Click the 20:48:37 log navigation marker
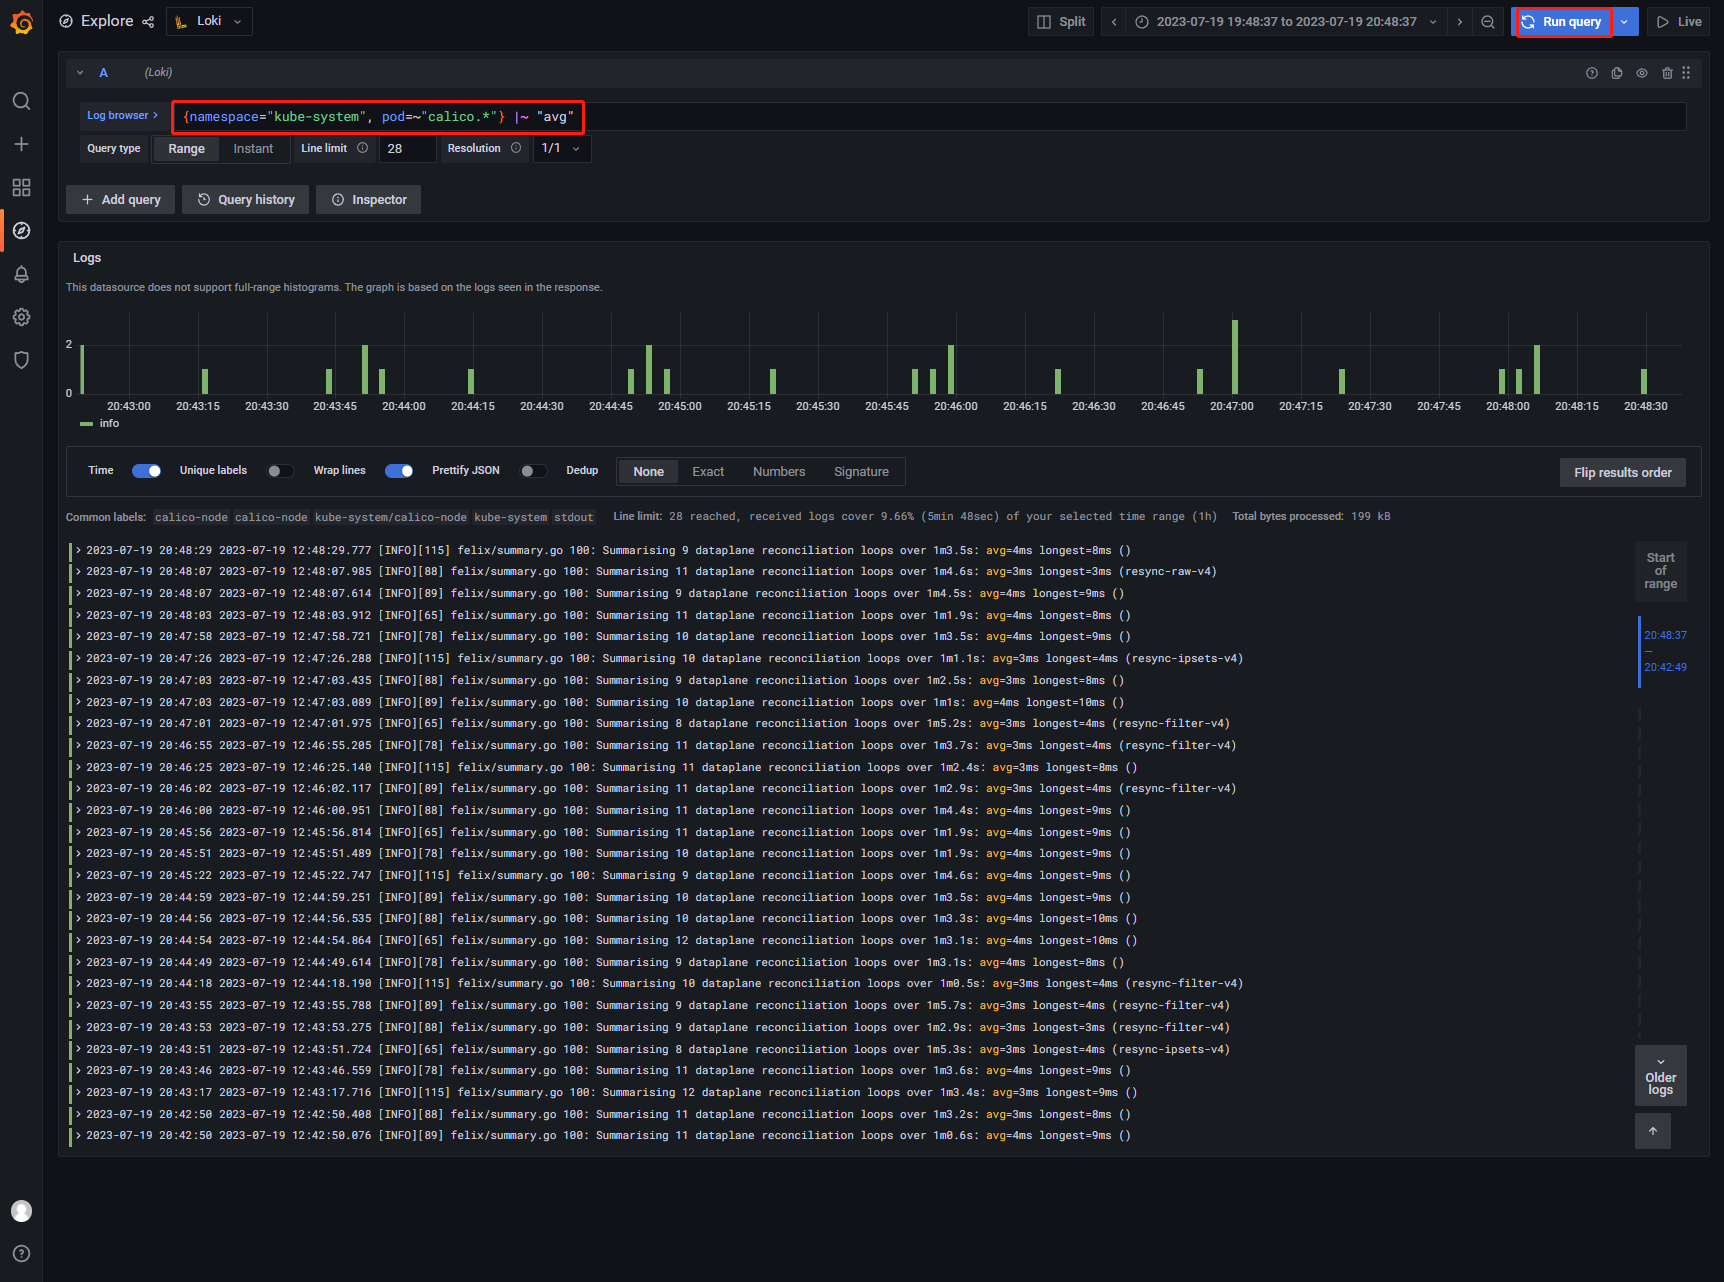 [x=1665, y=636]
